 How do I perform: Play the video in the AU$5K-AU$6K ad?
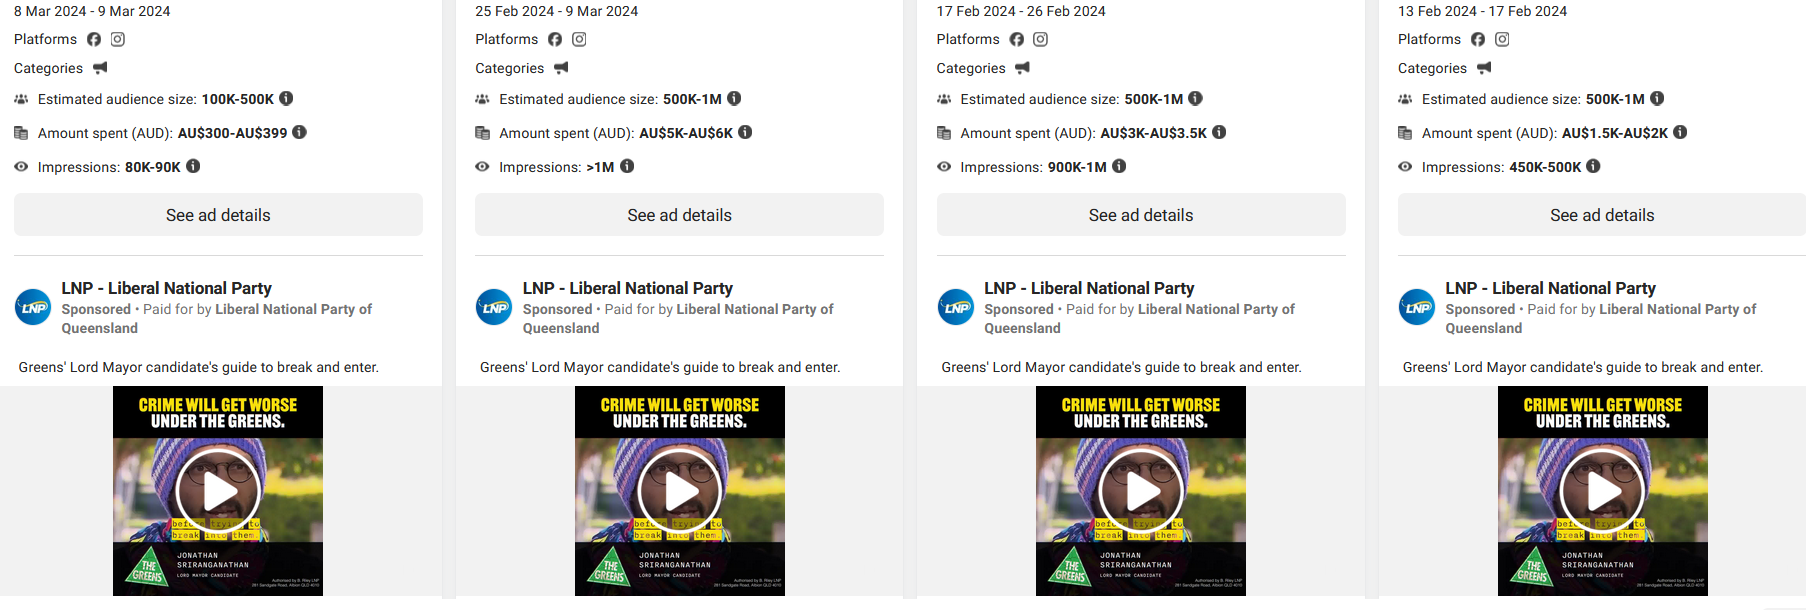680,491
